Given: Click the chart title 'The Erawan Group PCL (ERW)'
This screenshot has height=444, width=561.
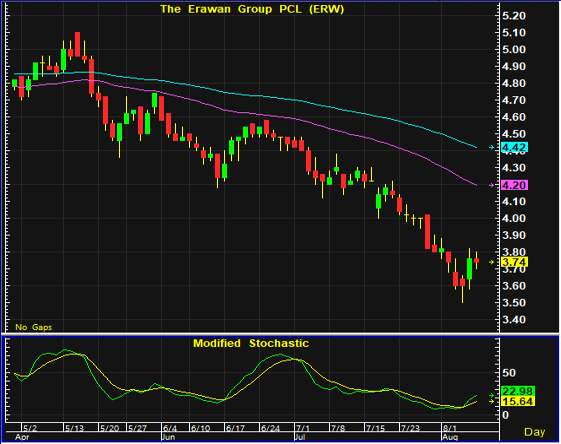Looking at the screenshot, I should tap(252, 9).
